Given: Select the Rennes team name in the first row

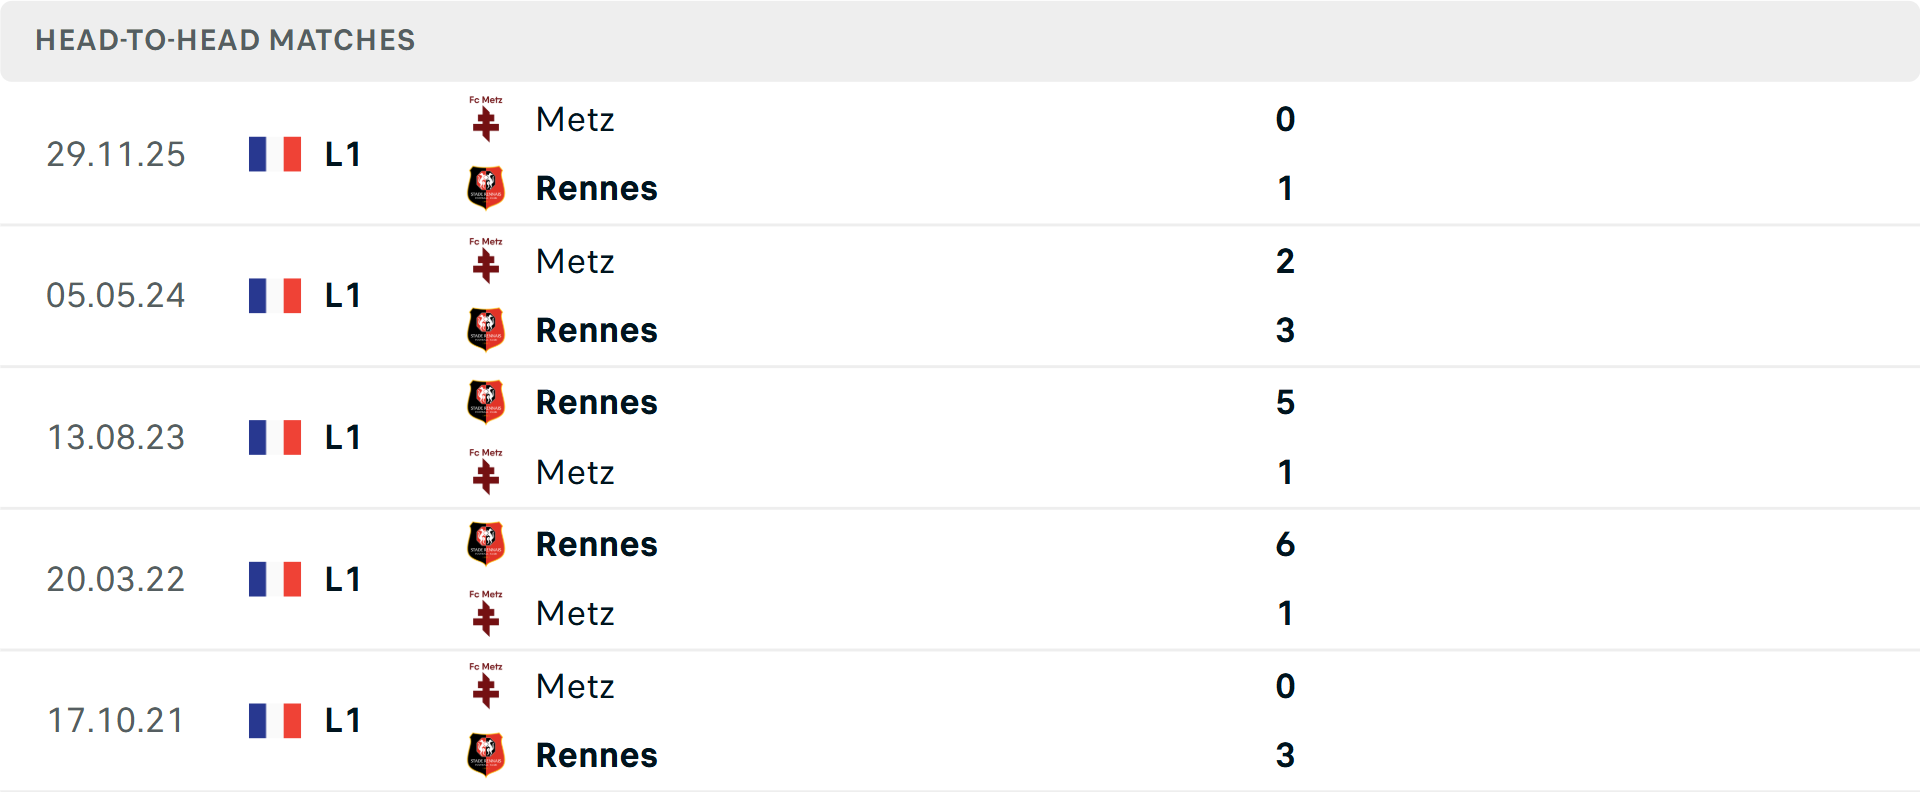Looking at the screenshot, I should [x=597, y=188].
